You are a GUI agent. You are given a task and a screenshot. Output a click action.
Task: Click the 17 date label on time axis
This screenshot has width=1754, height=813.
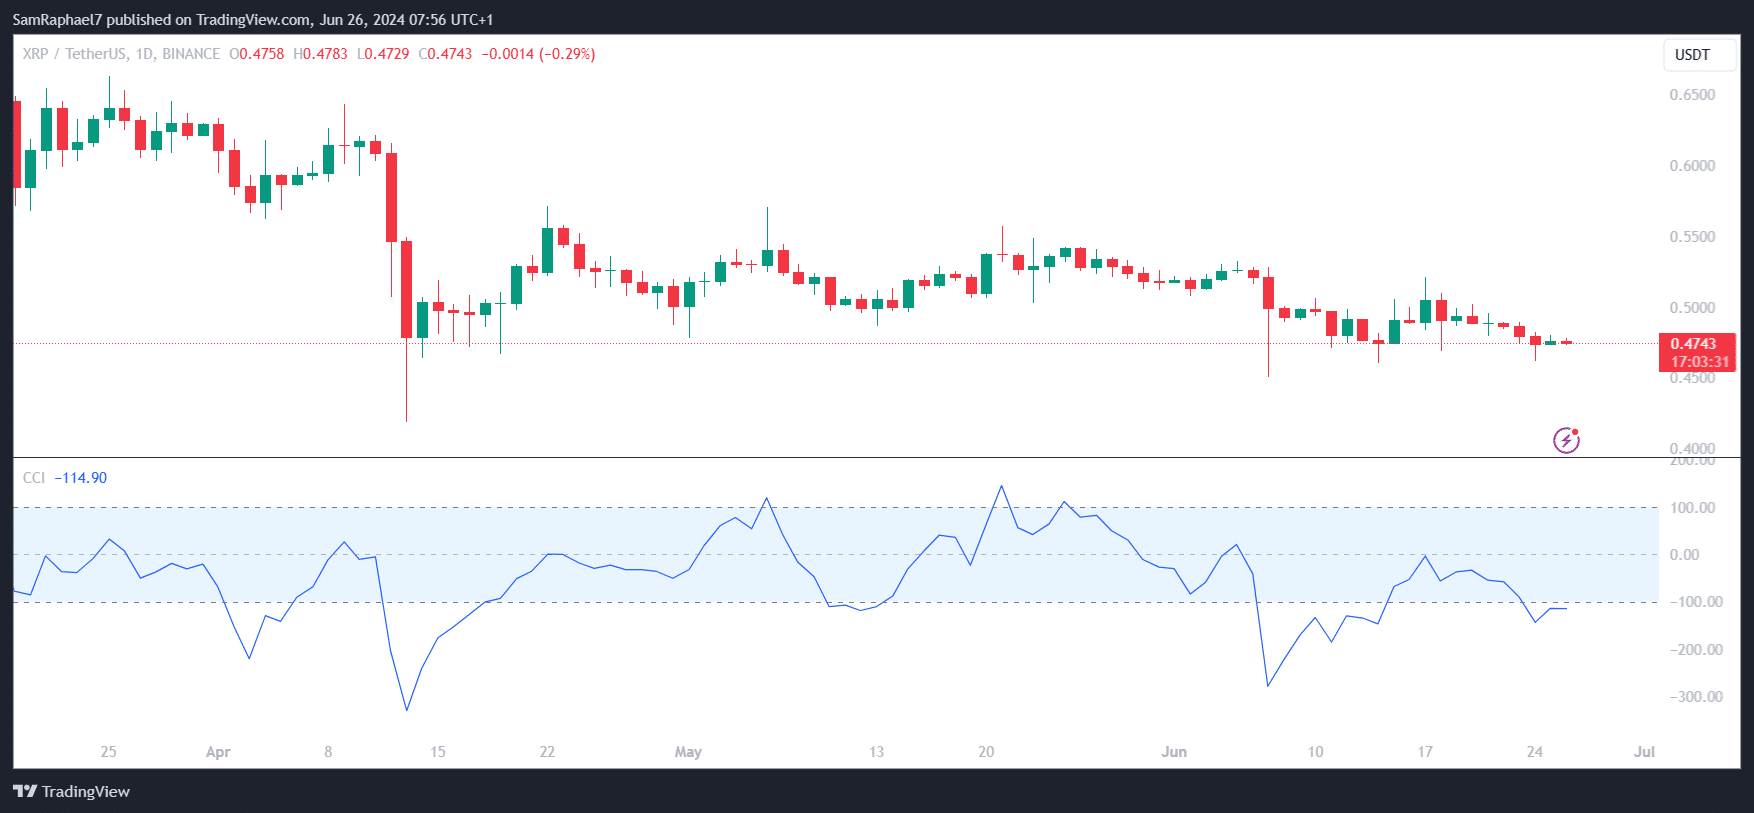click(1425, 752)
